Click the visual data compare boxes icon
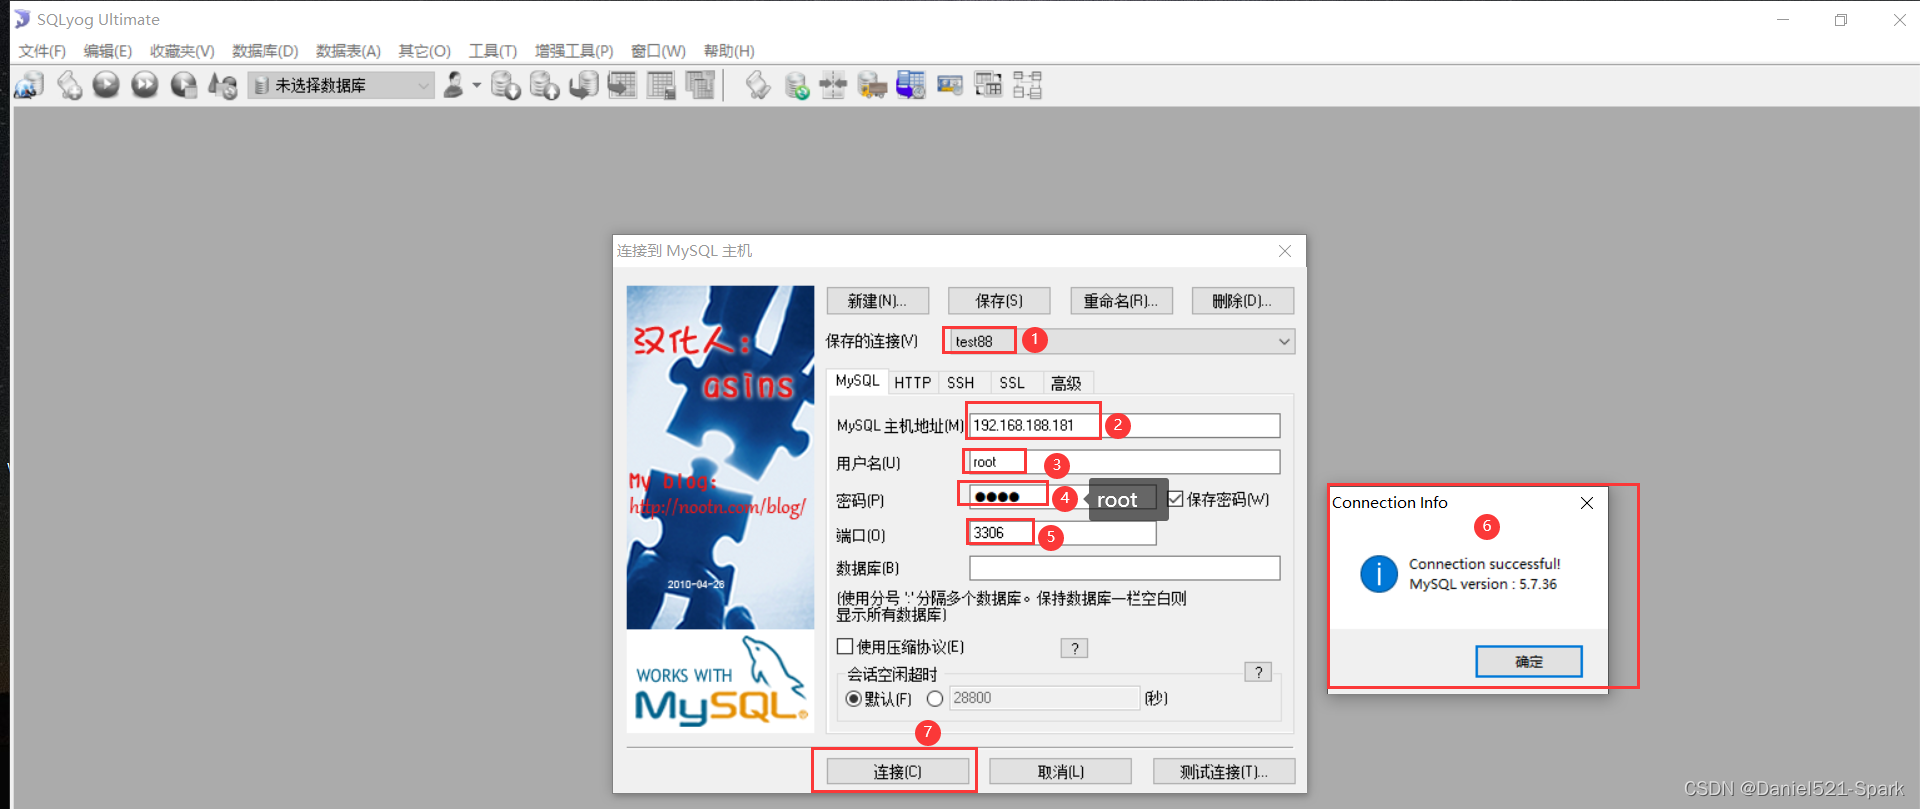The height and width of the screenshot is (809, 1920). click(1027, 85)
